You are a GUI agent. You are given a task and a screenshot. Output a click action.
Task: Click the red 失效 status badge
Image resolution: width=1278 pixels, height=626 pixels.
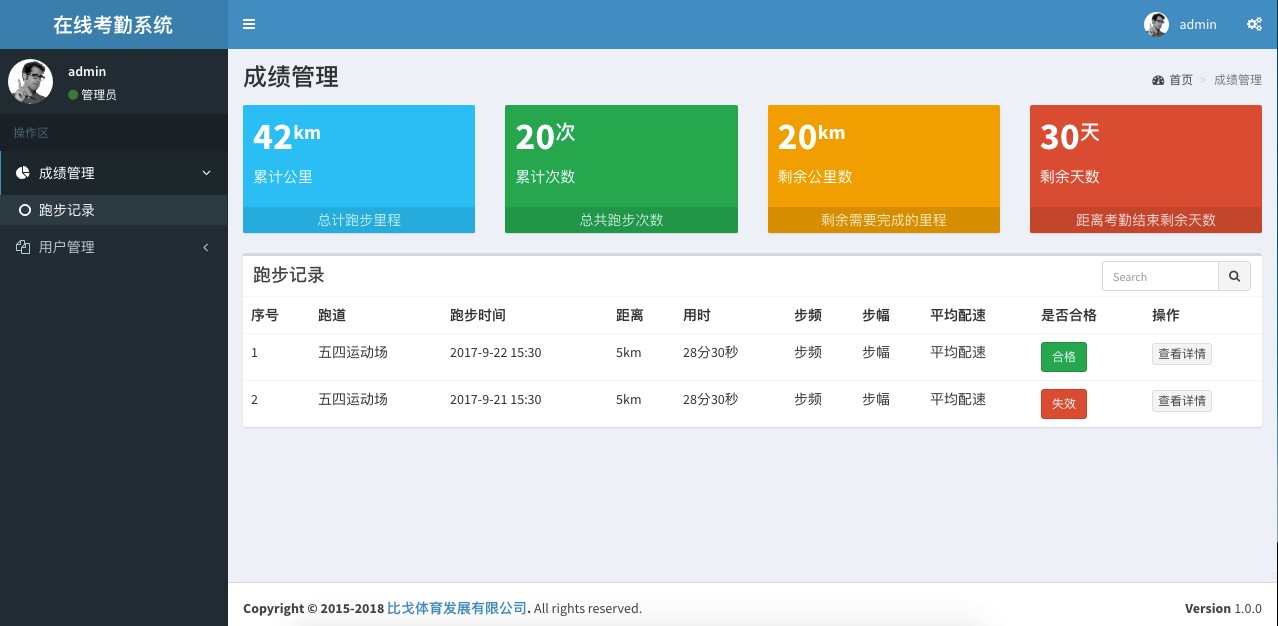[1063, 404]
